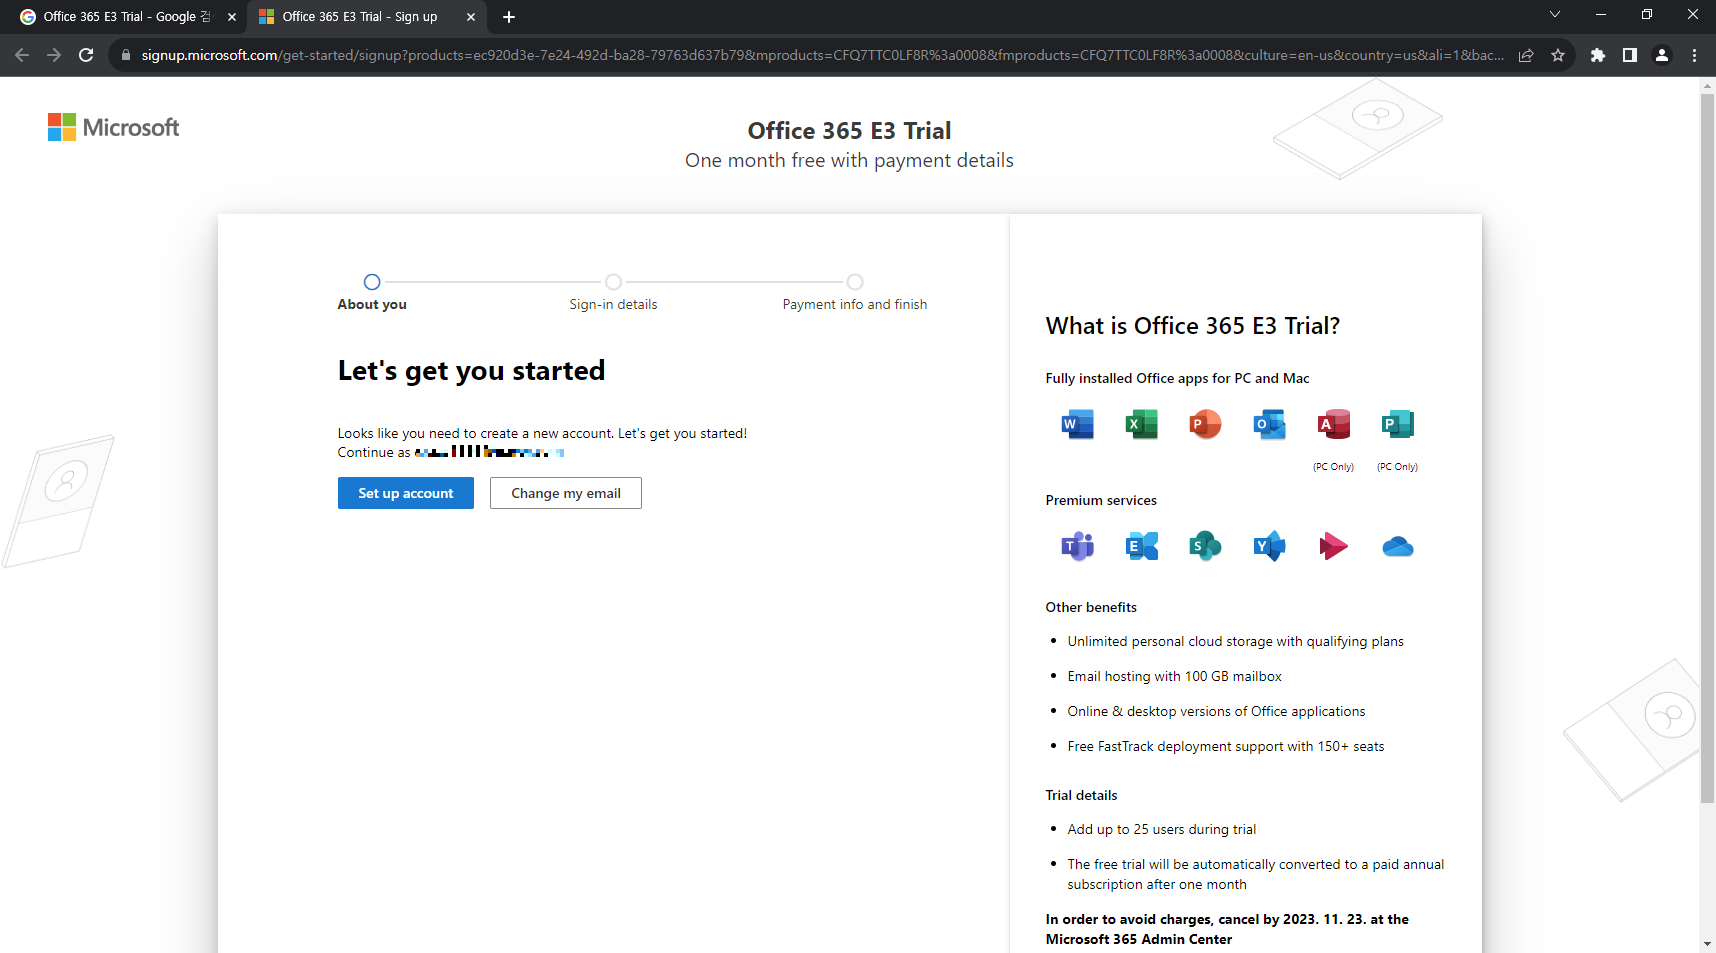1716x953 pixels.
Task: Share this page from address bar
Action: (1526, 55)
